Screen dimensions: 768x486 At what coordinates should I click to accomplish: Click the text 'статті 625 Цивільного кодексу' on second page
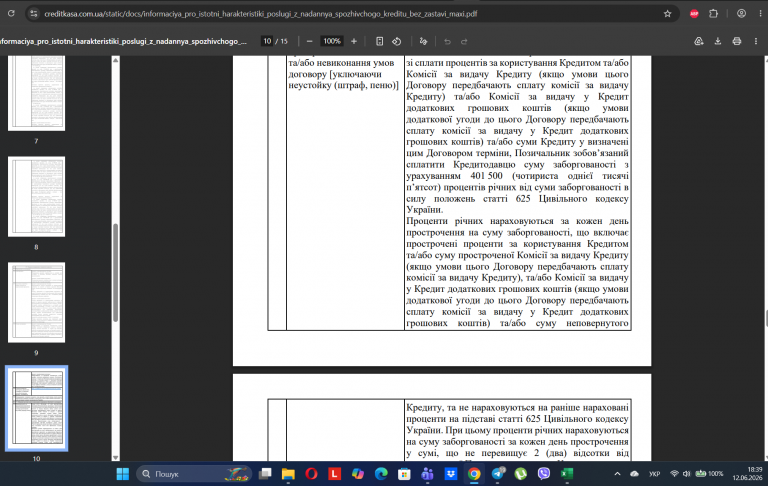pos(565,419)
